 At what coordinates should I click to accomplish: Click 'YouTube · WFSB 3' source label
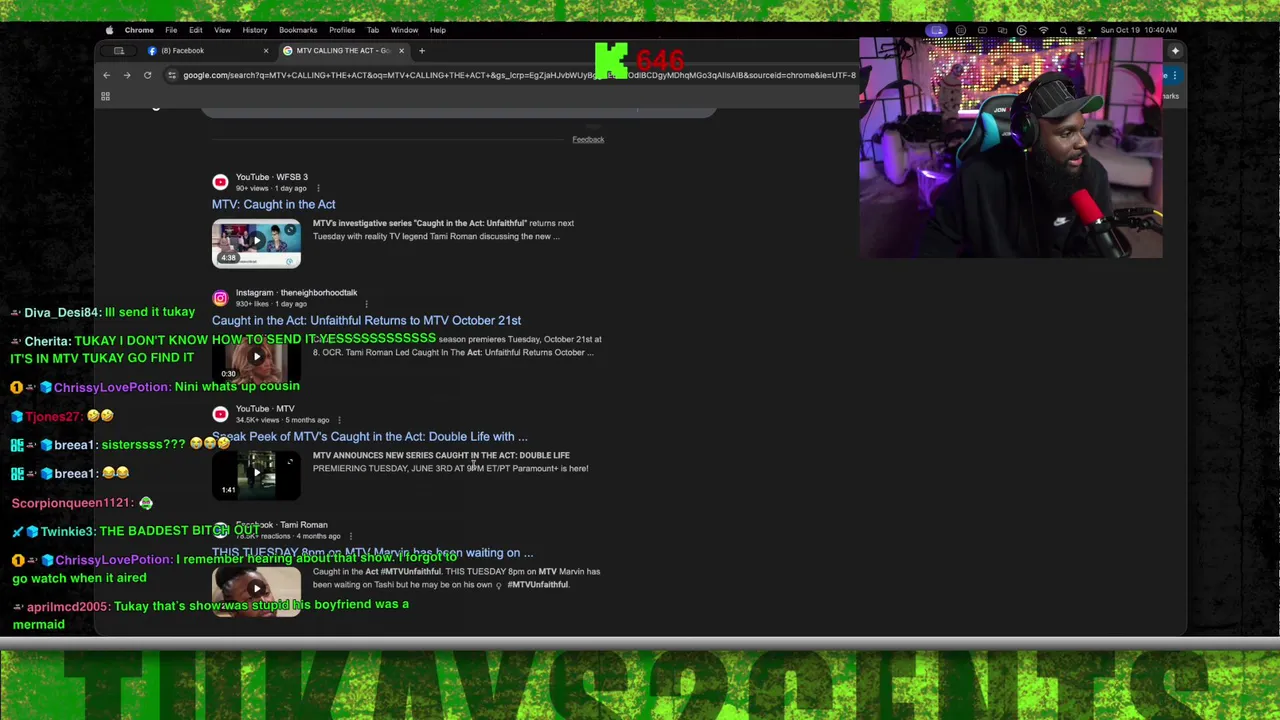272,177
